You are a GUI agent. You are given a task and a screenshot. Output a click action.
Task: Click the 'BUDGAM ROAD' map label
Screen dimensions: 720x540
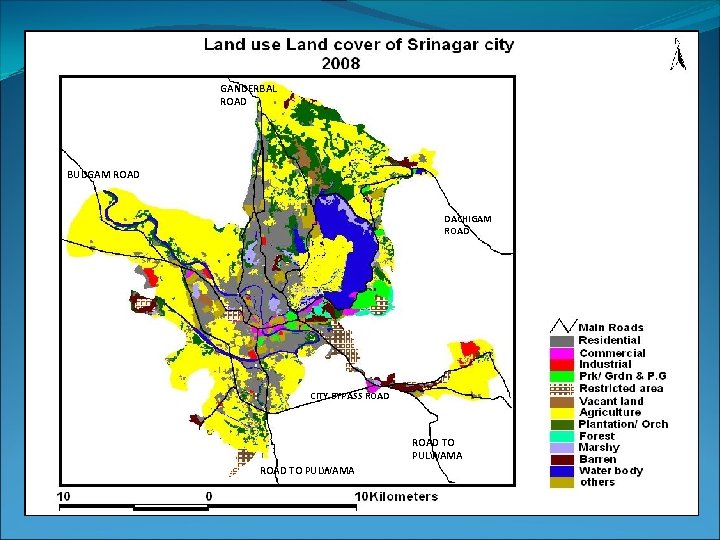(103, 174)
